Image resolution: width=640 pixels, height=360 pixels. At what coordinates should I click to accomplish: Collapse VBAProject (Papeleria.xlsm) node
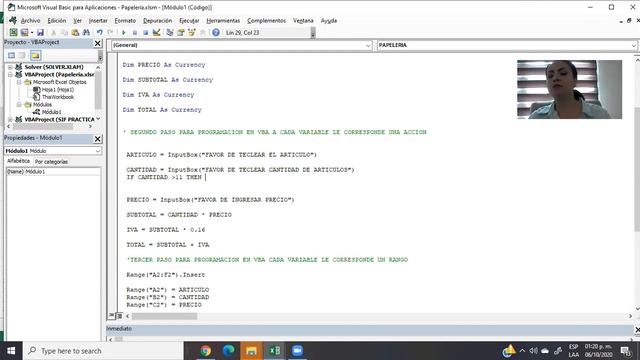(10, 75)
